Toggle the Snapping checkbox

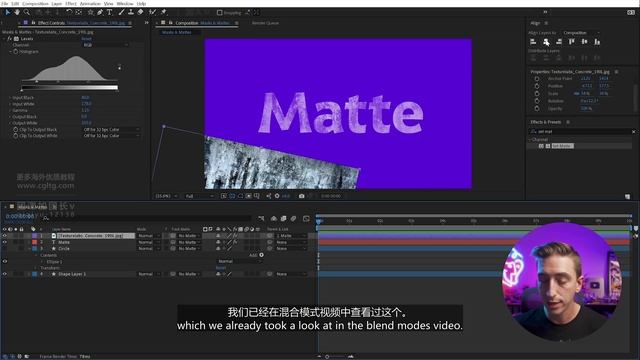coord(220,13)
